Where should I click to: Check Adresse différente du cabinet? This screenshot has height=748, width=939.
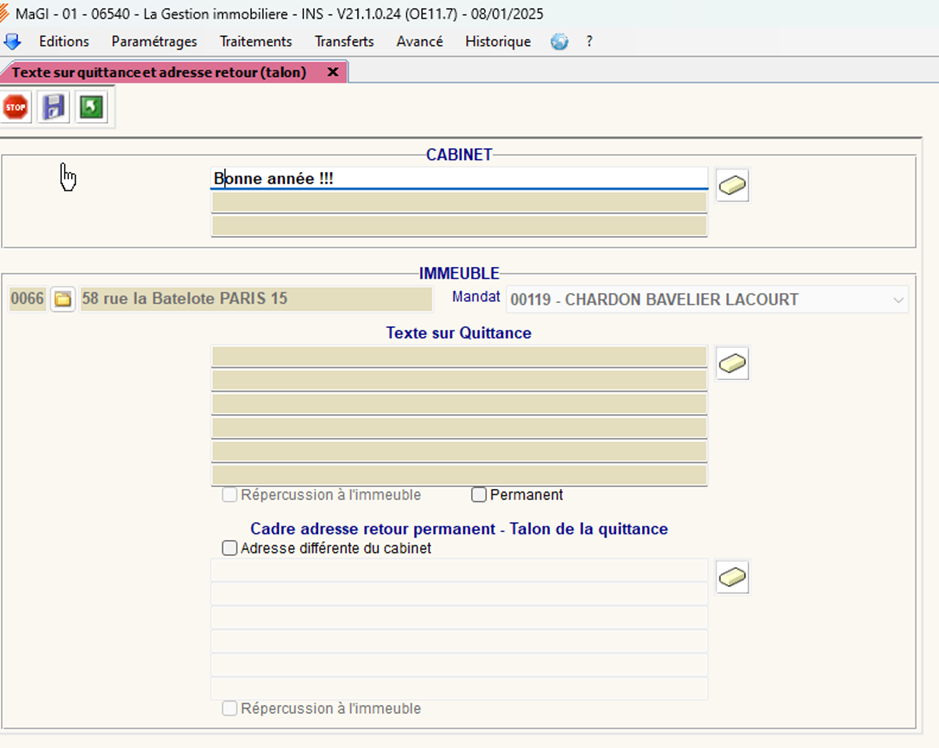click(230, 548)
